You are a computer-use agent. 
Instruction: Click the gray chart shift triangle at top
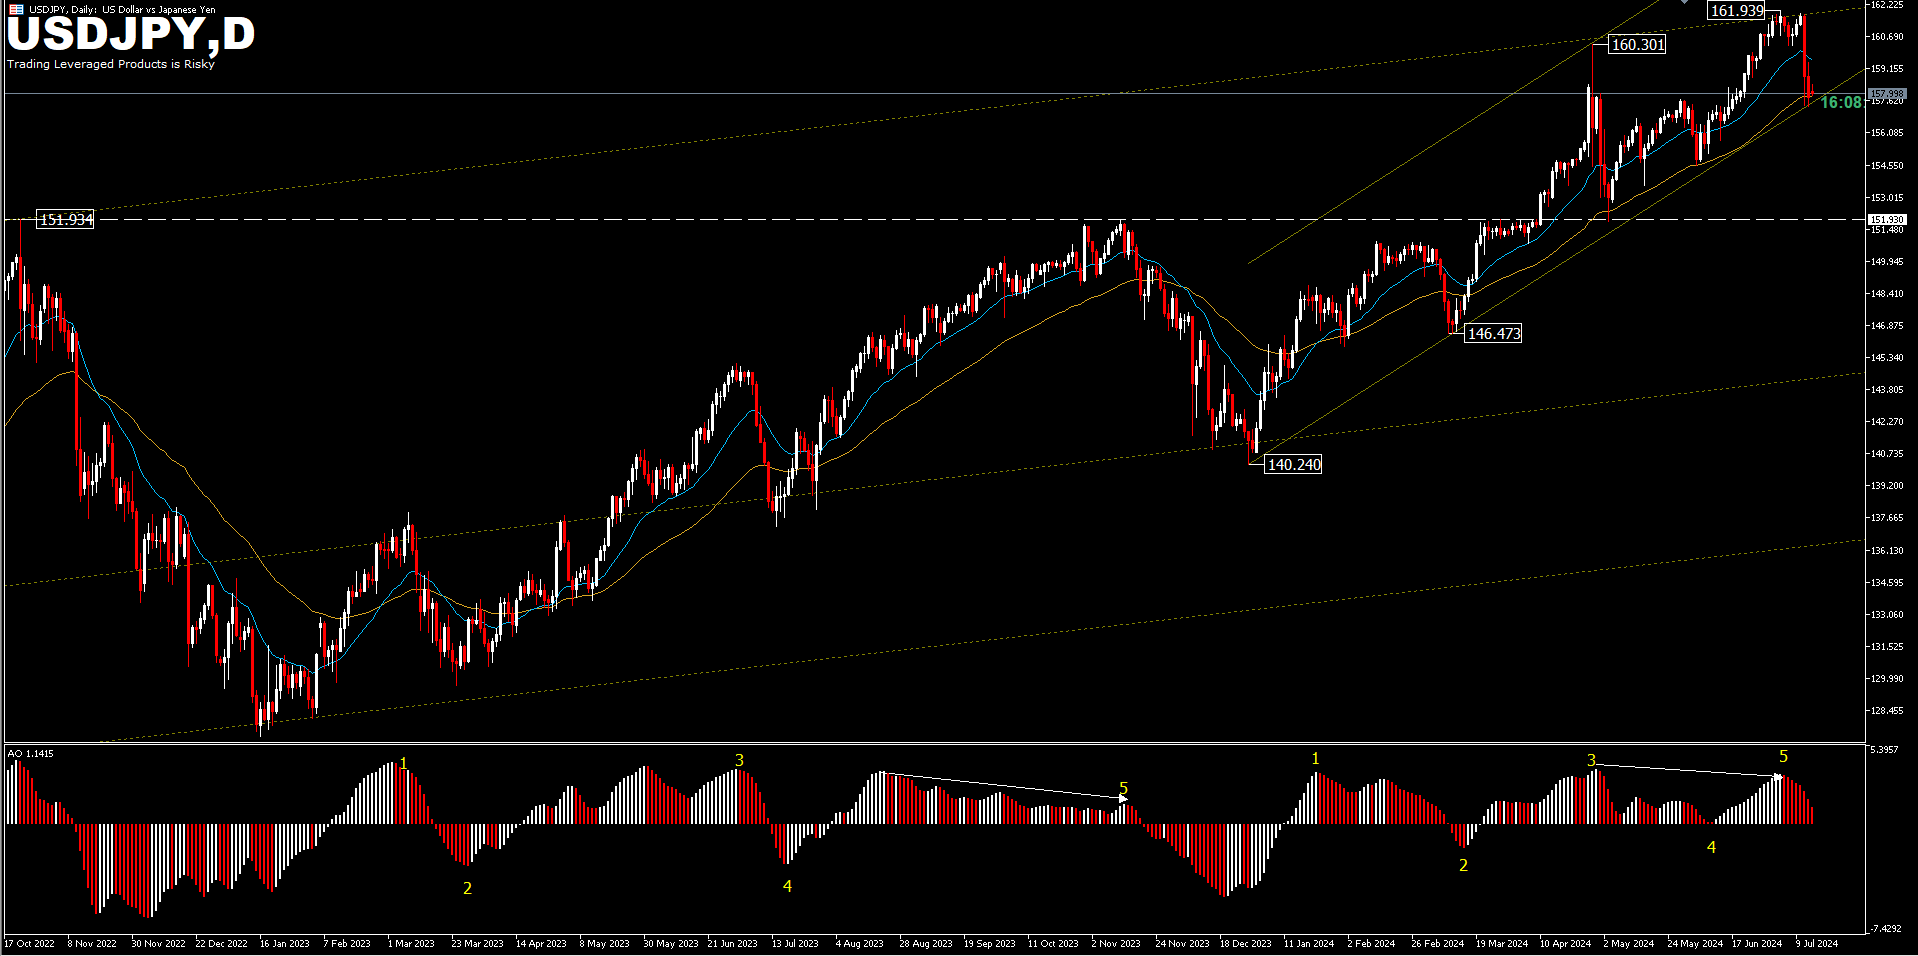coord(1684,2)
